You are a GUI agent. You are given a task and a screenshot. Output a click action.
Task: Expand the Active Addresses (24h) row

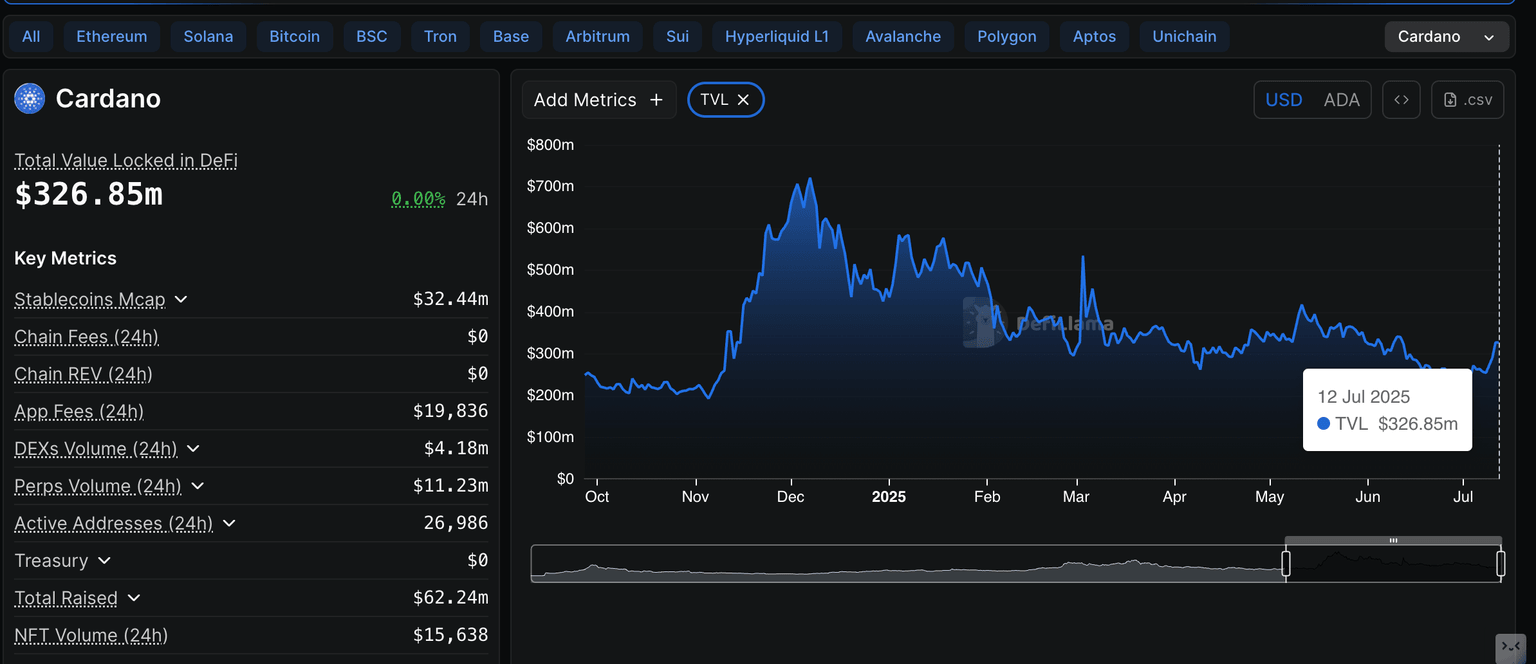[229, 524]
